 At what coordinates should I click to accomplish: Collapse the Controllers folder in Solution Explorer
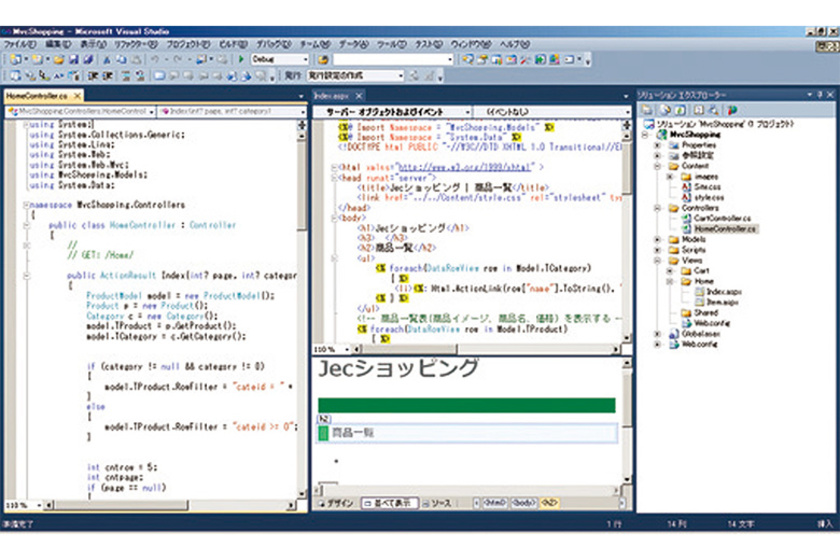click(x=658, y=208)
